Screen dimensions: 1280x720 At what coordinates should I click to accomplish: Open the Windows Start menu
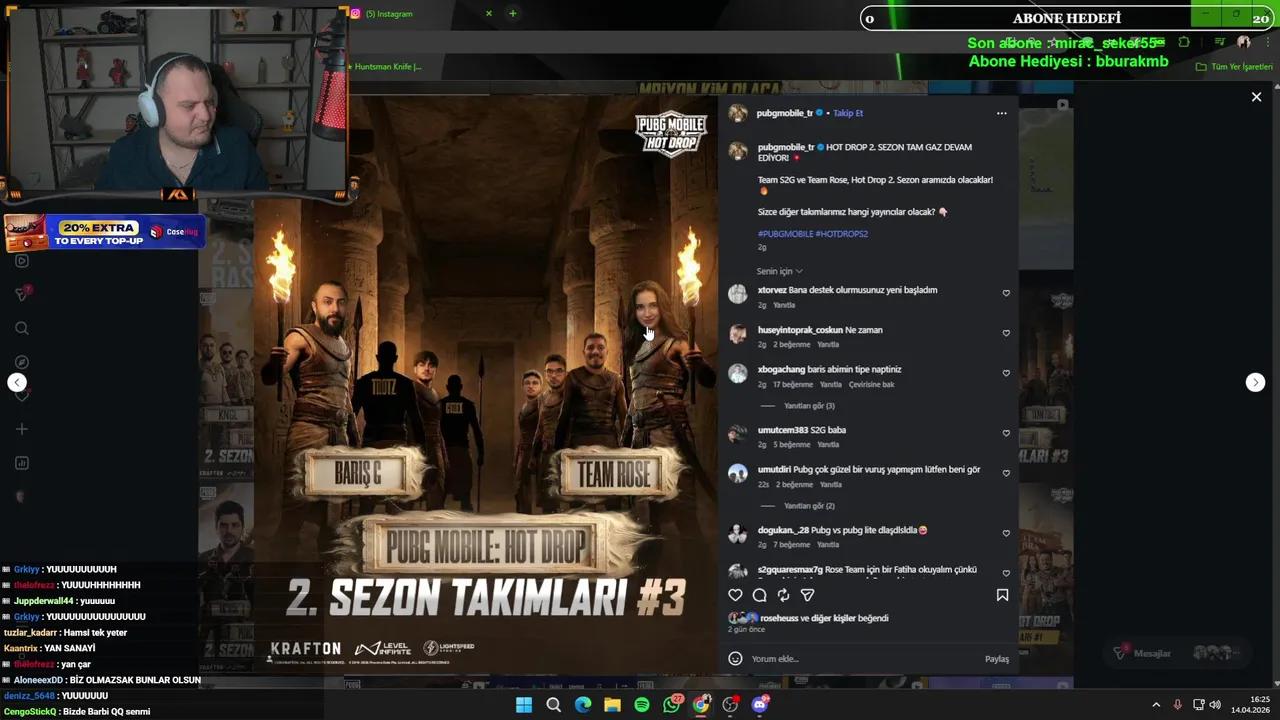click(x=524, y=705)
